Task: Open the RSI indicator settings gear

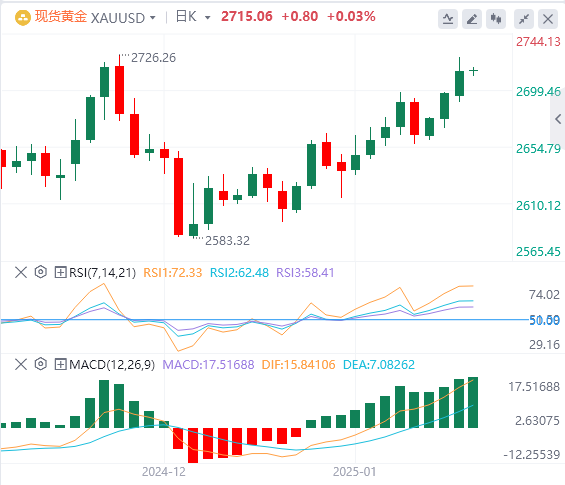Action: [x=41, y=272]
